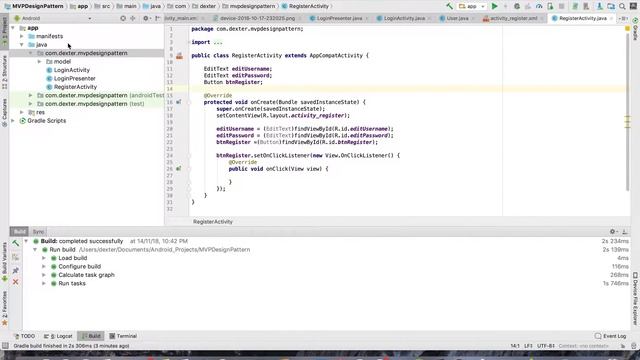Expand the Calculate task graph step

point(44,275)
